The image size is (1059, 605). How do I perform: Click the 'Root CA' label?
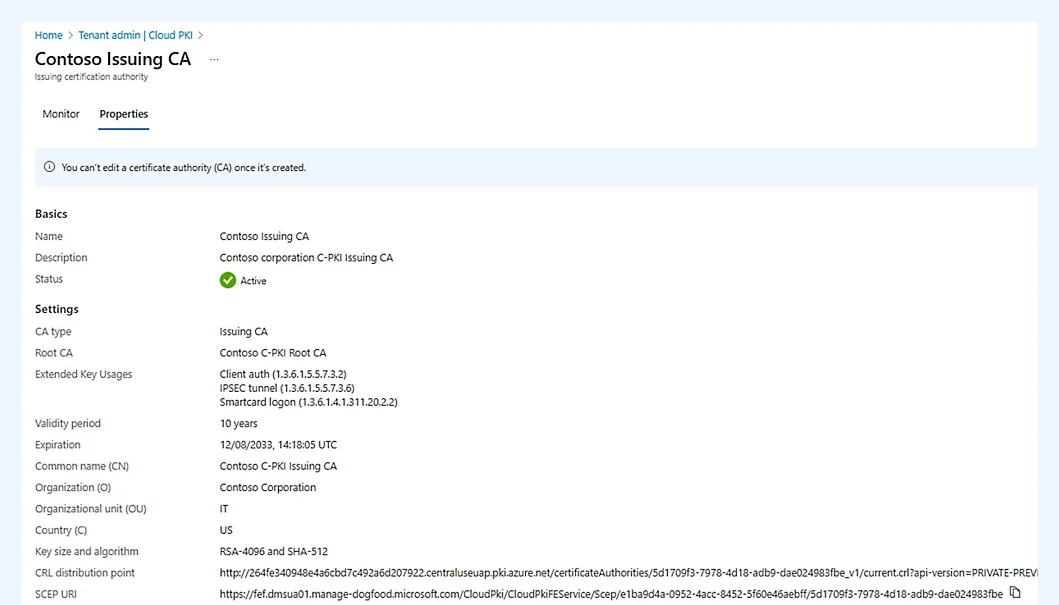coord(54,353)
